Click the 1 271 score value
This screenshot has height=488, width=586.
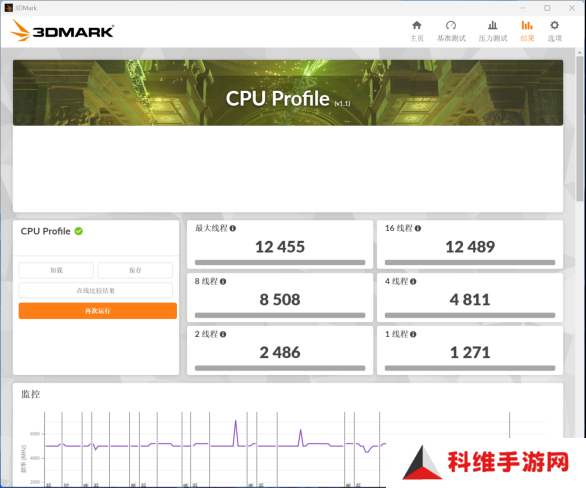click(470, 352)
